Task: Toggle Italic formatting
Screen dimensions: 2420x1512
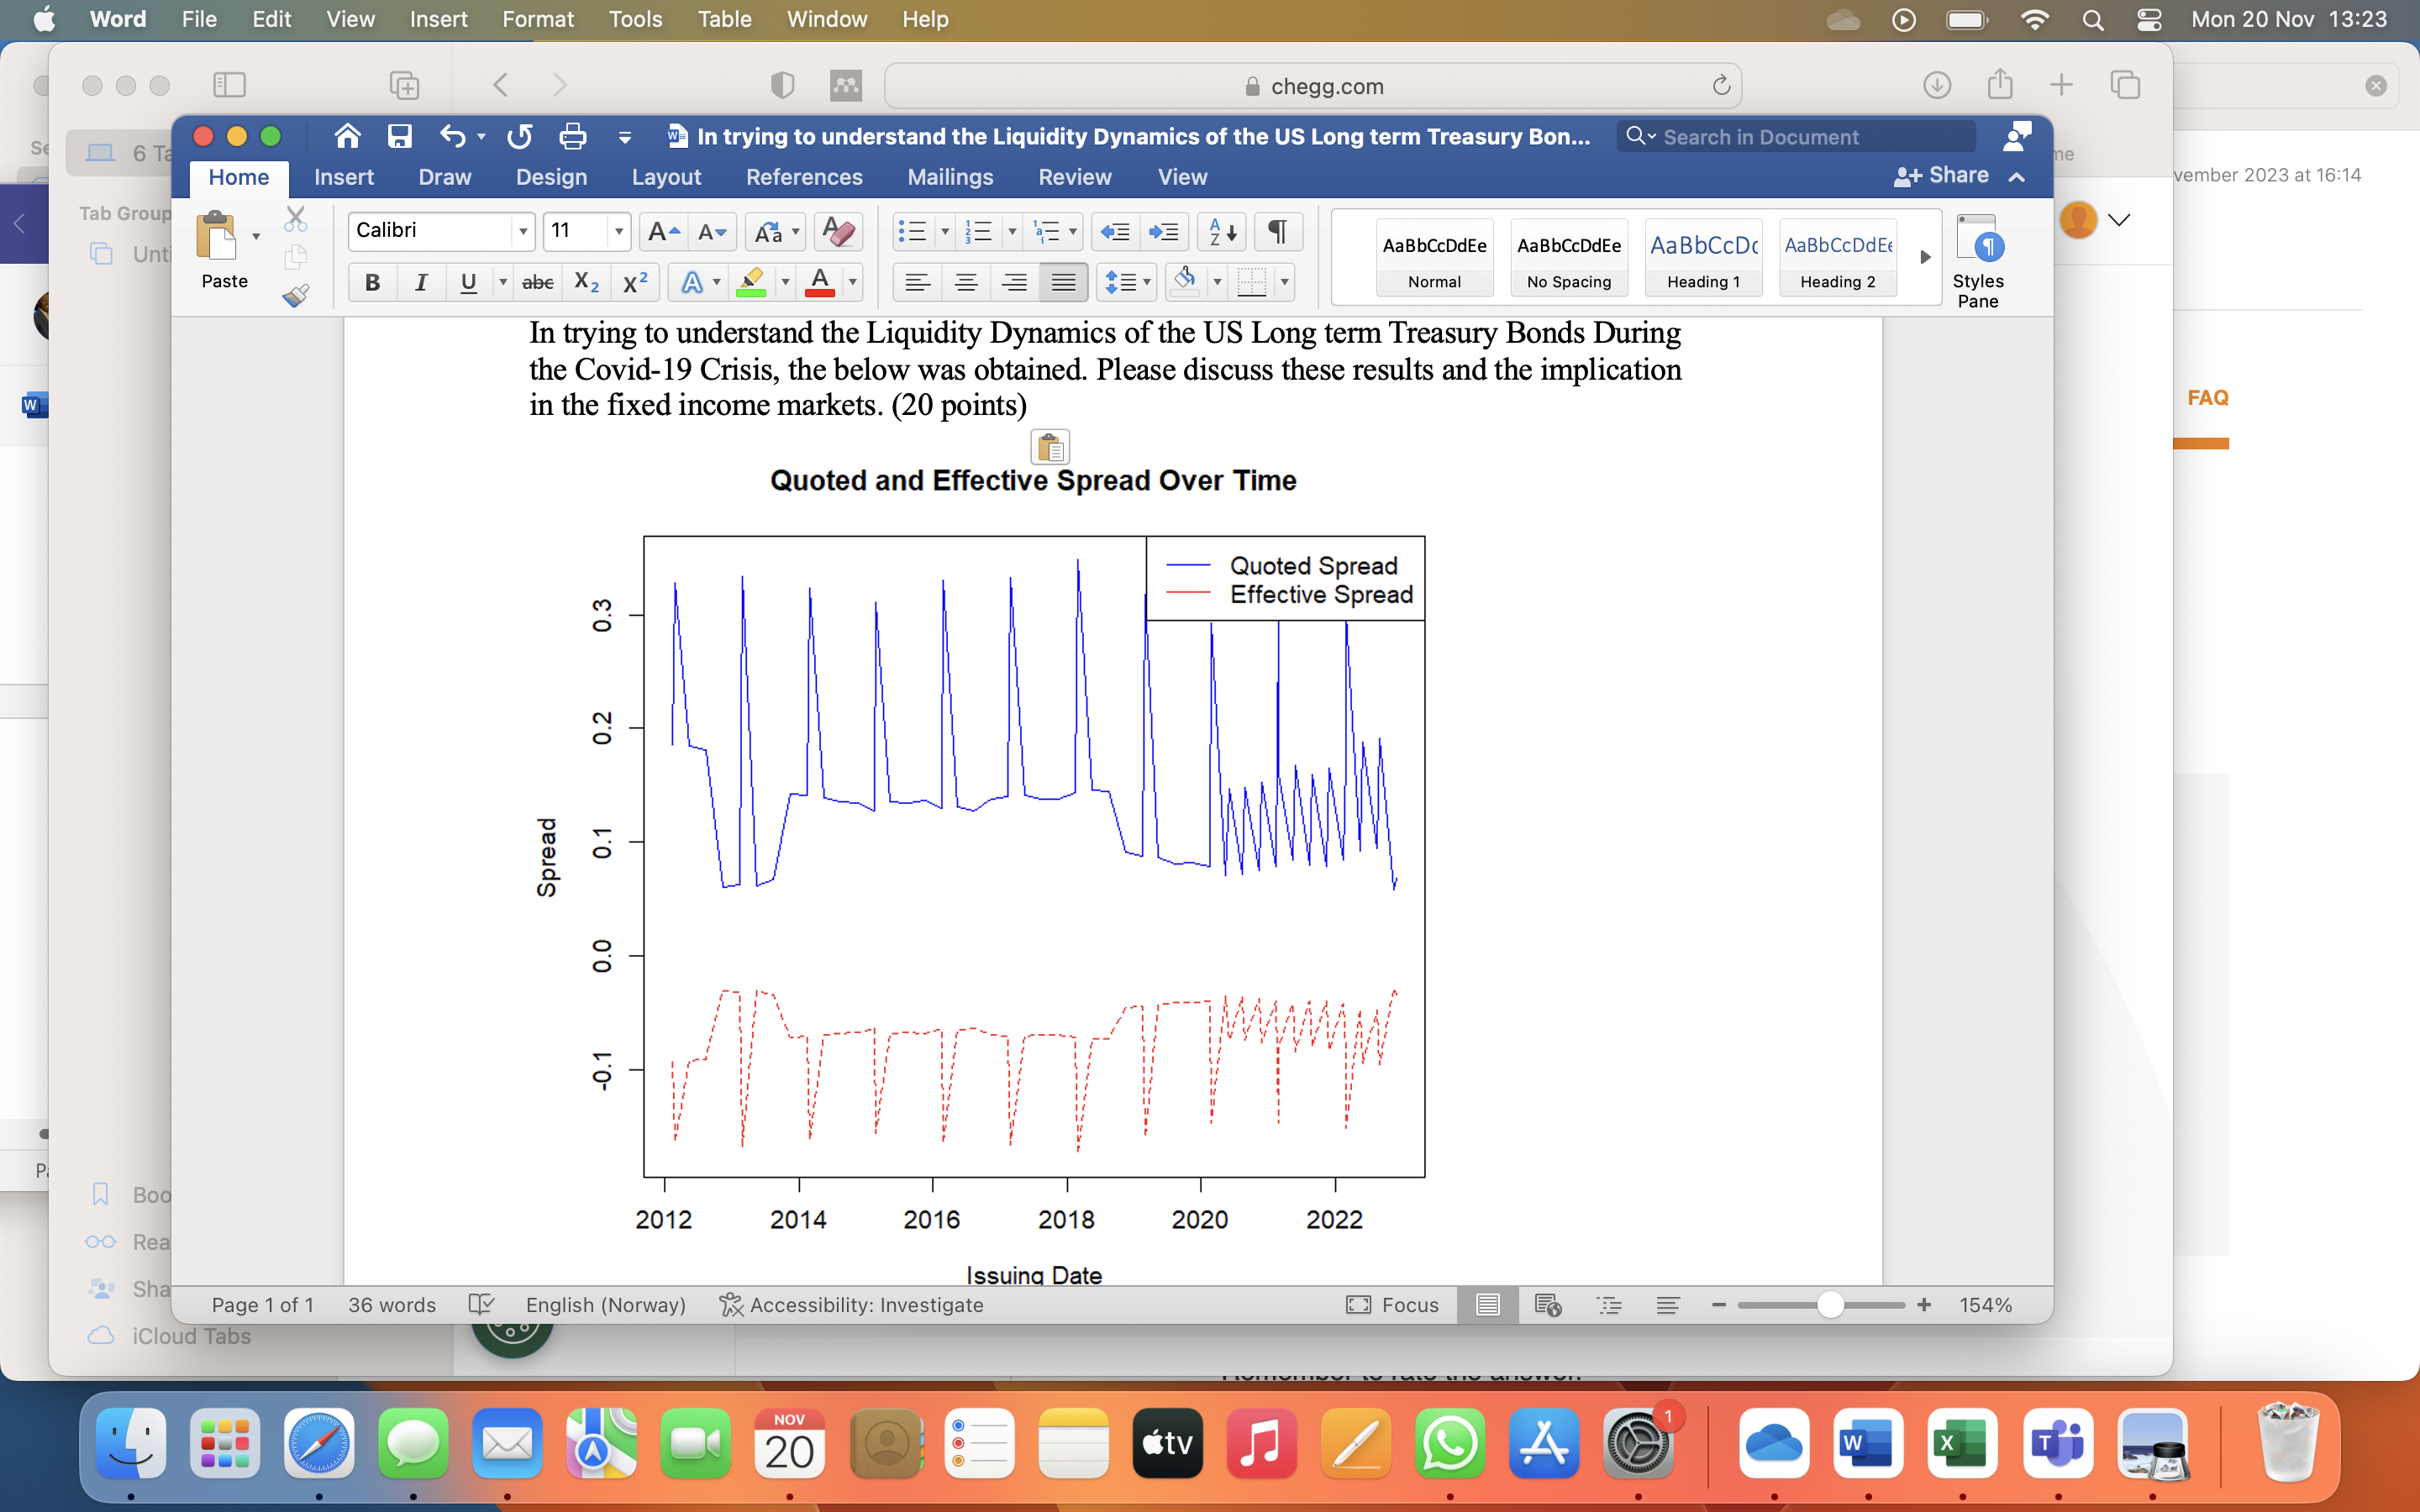Action: [421, 283]
